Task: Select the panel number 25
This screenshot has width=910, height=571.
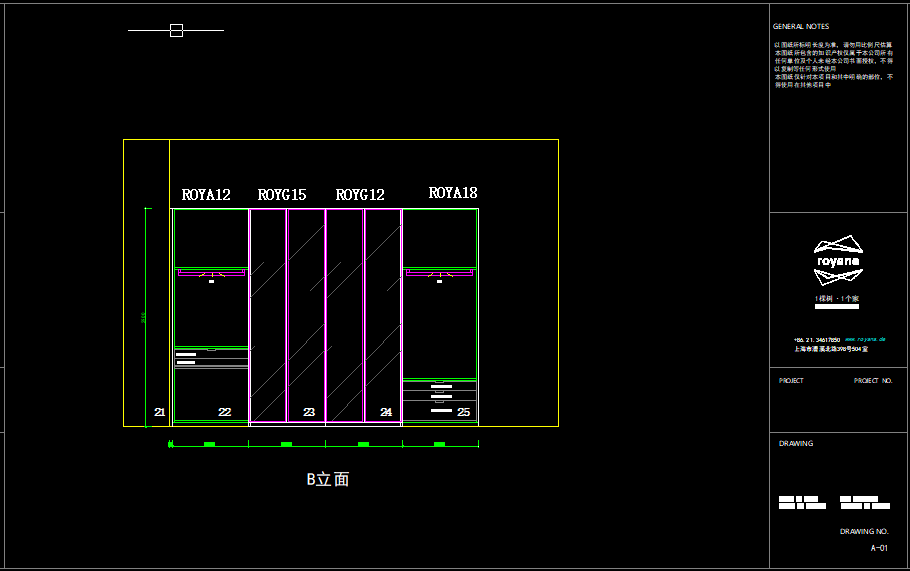Action: click(463, 412)
